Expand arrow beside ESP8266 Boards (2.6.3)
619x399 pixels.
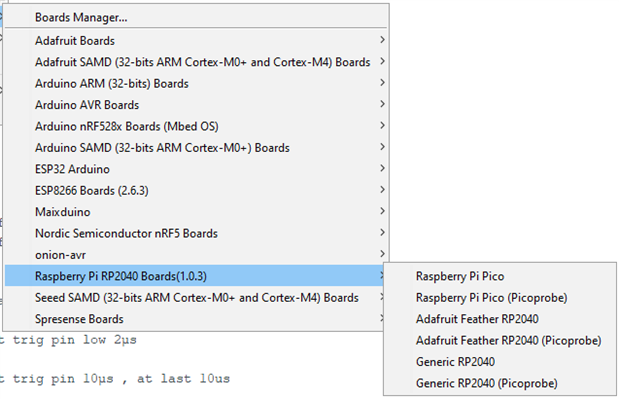[x=382, y=189]
